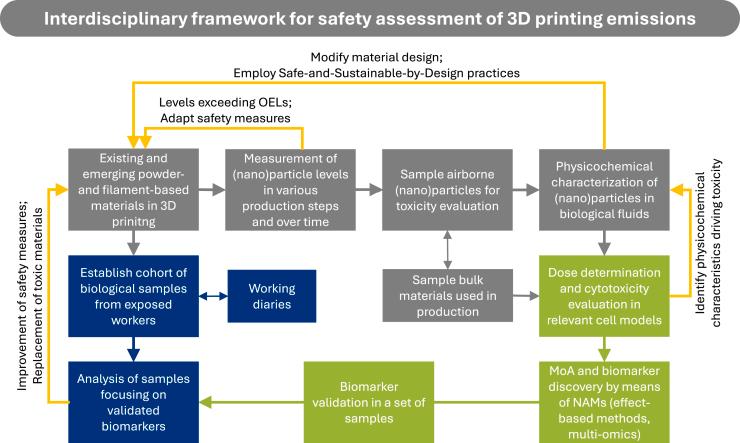Click the 'Levels exceeding OELs;' label
This screenshot has height=443, width=740.
[225, 102]
